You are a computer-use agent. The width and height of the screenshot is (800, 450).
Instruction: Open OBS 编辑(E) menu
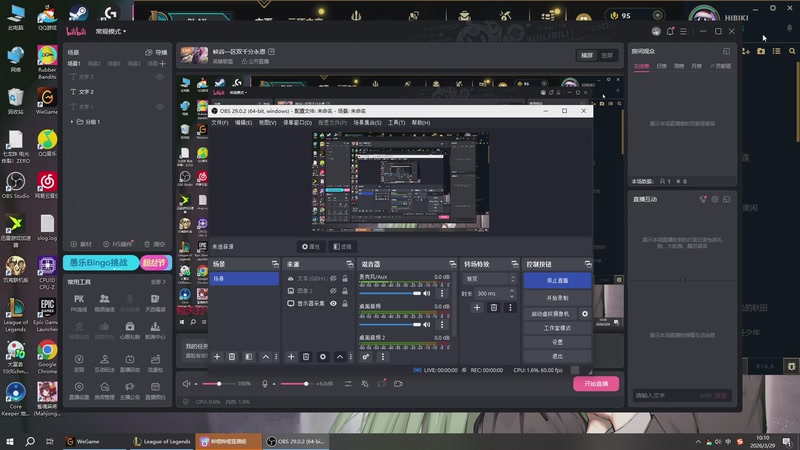point(243,122)
